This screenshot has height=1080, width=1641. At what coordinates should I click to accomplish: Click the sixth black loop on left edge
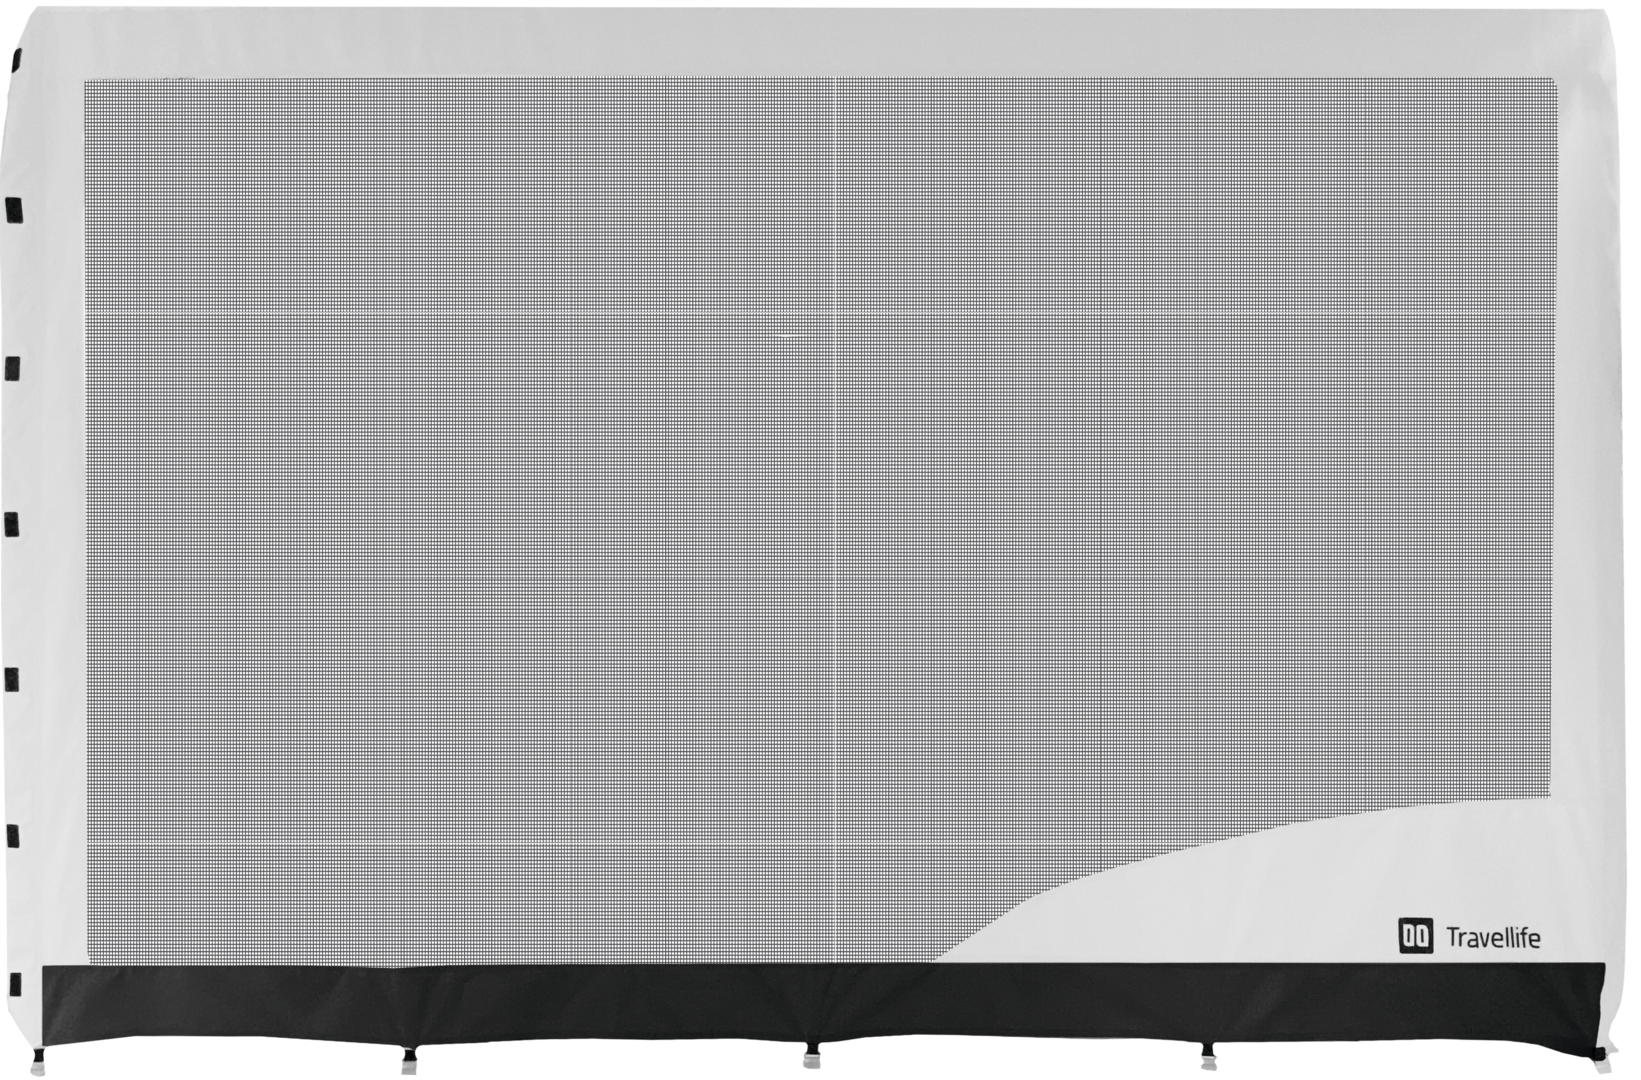click(14, 834)
